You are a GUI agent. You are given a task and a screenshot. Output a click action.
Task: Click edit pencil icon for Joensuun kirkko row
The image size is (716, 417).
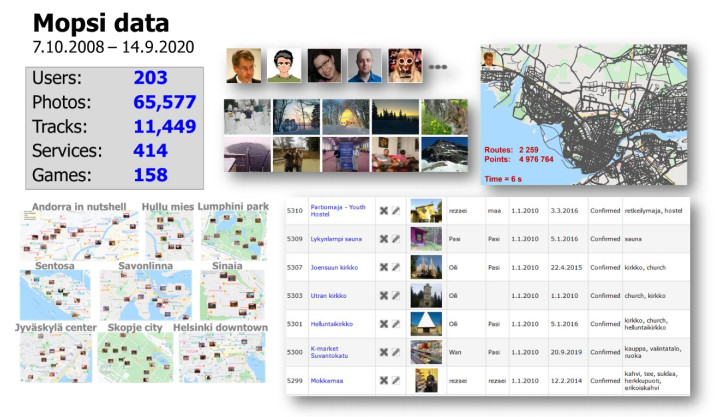(x=396, y=268)
